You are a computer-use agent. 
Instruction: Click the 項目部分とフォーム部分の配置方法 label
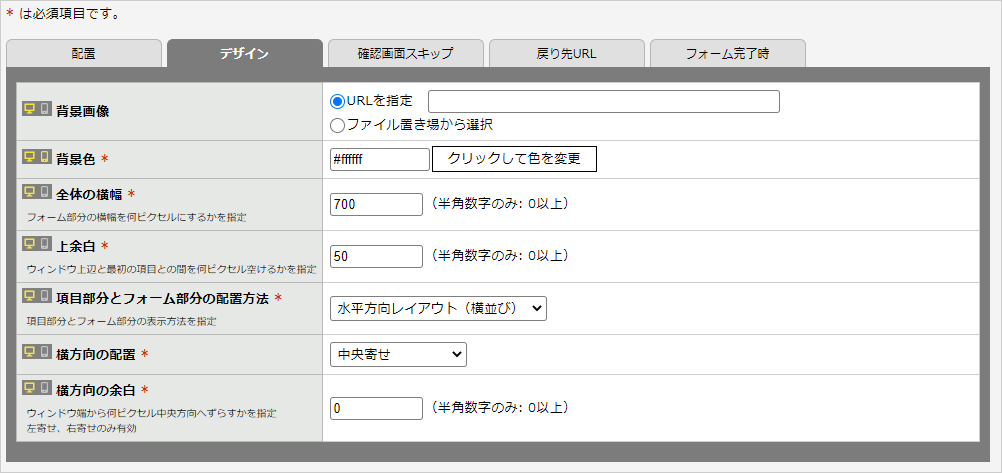coord(162,299)
